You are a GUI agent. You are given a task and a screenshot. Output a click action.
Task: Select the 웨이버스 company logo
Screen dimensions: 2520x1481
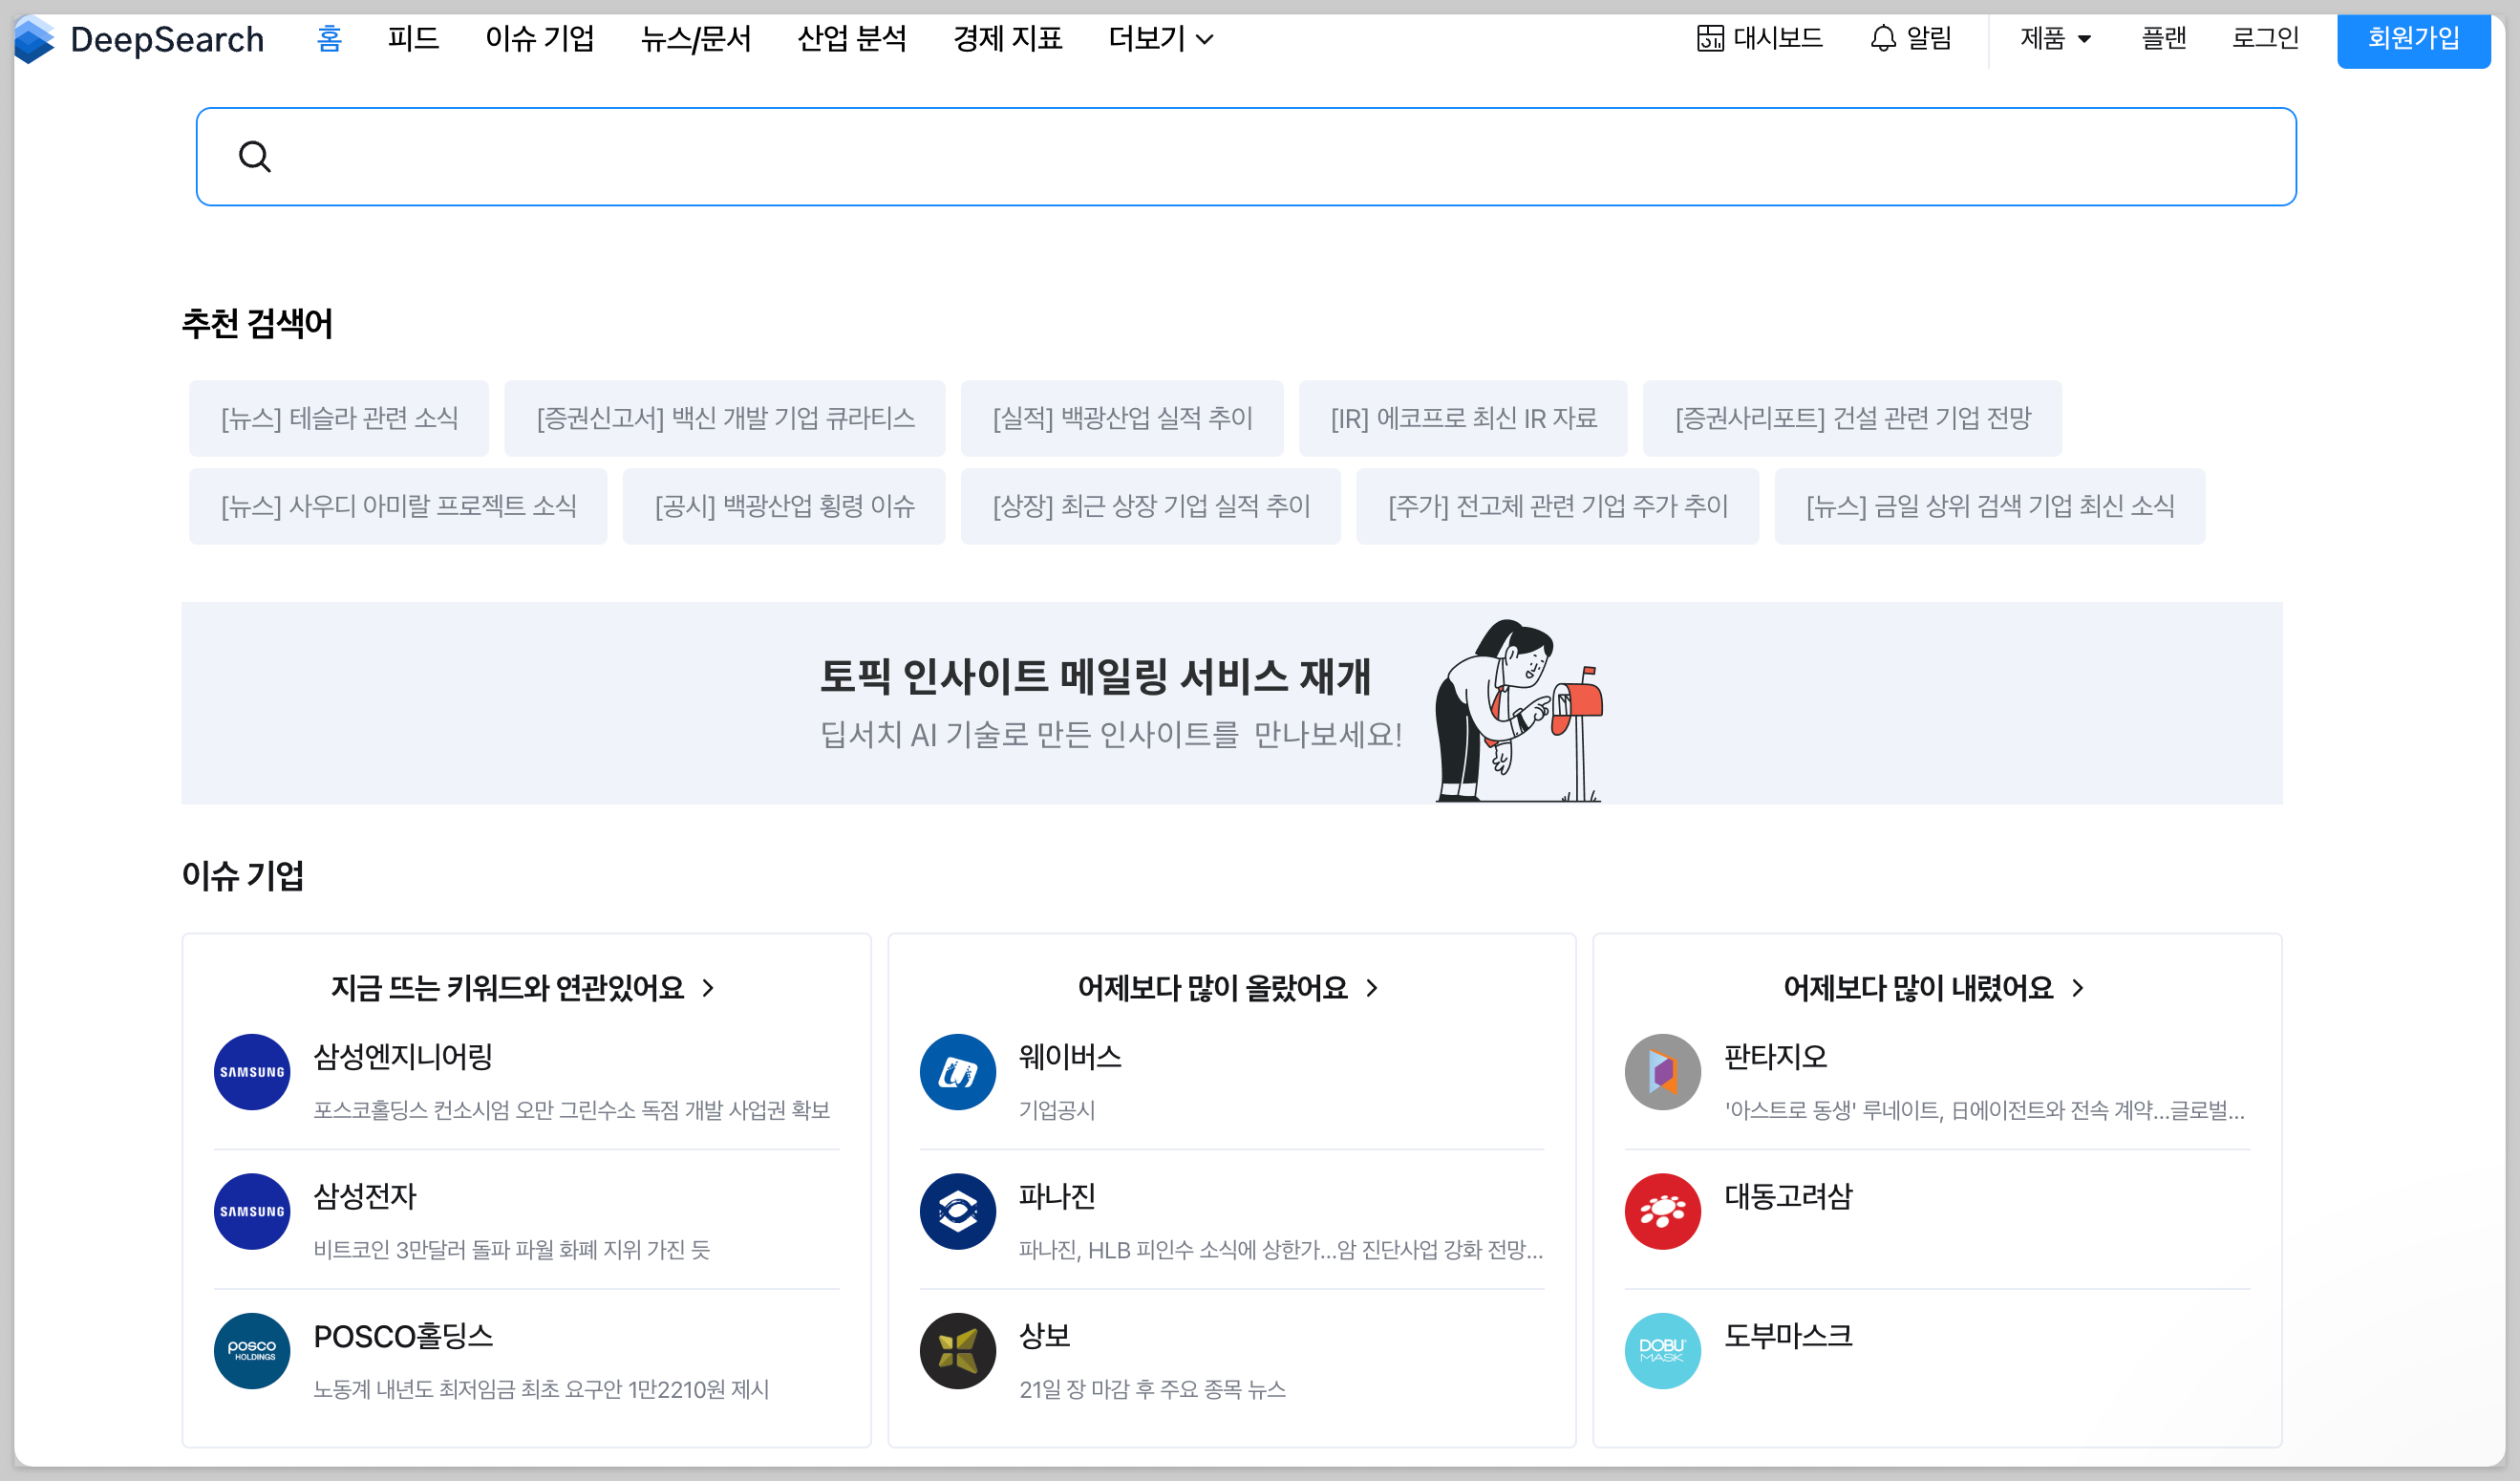957,1072
